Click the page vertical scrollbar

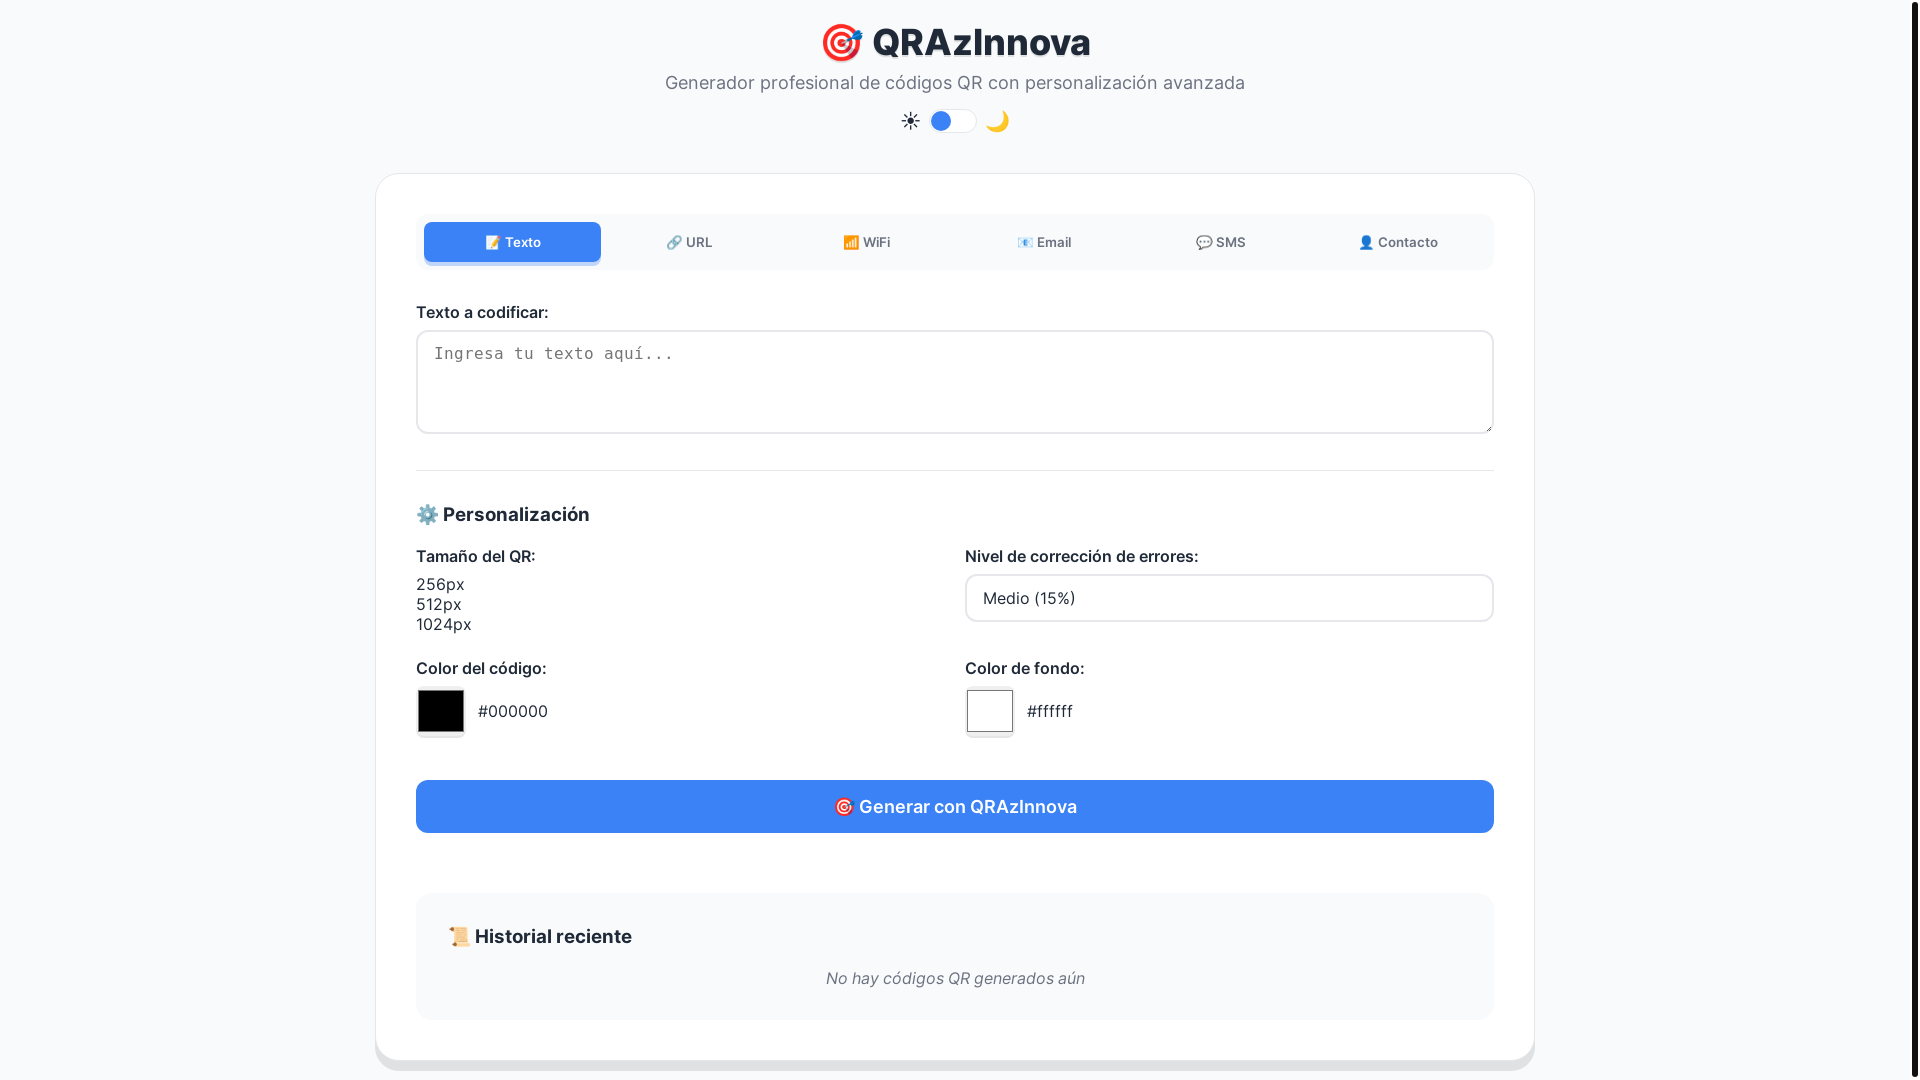click(1915, 540)
